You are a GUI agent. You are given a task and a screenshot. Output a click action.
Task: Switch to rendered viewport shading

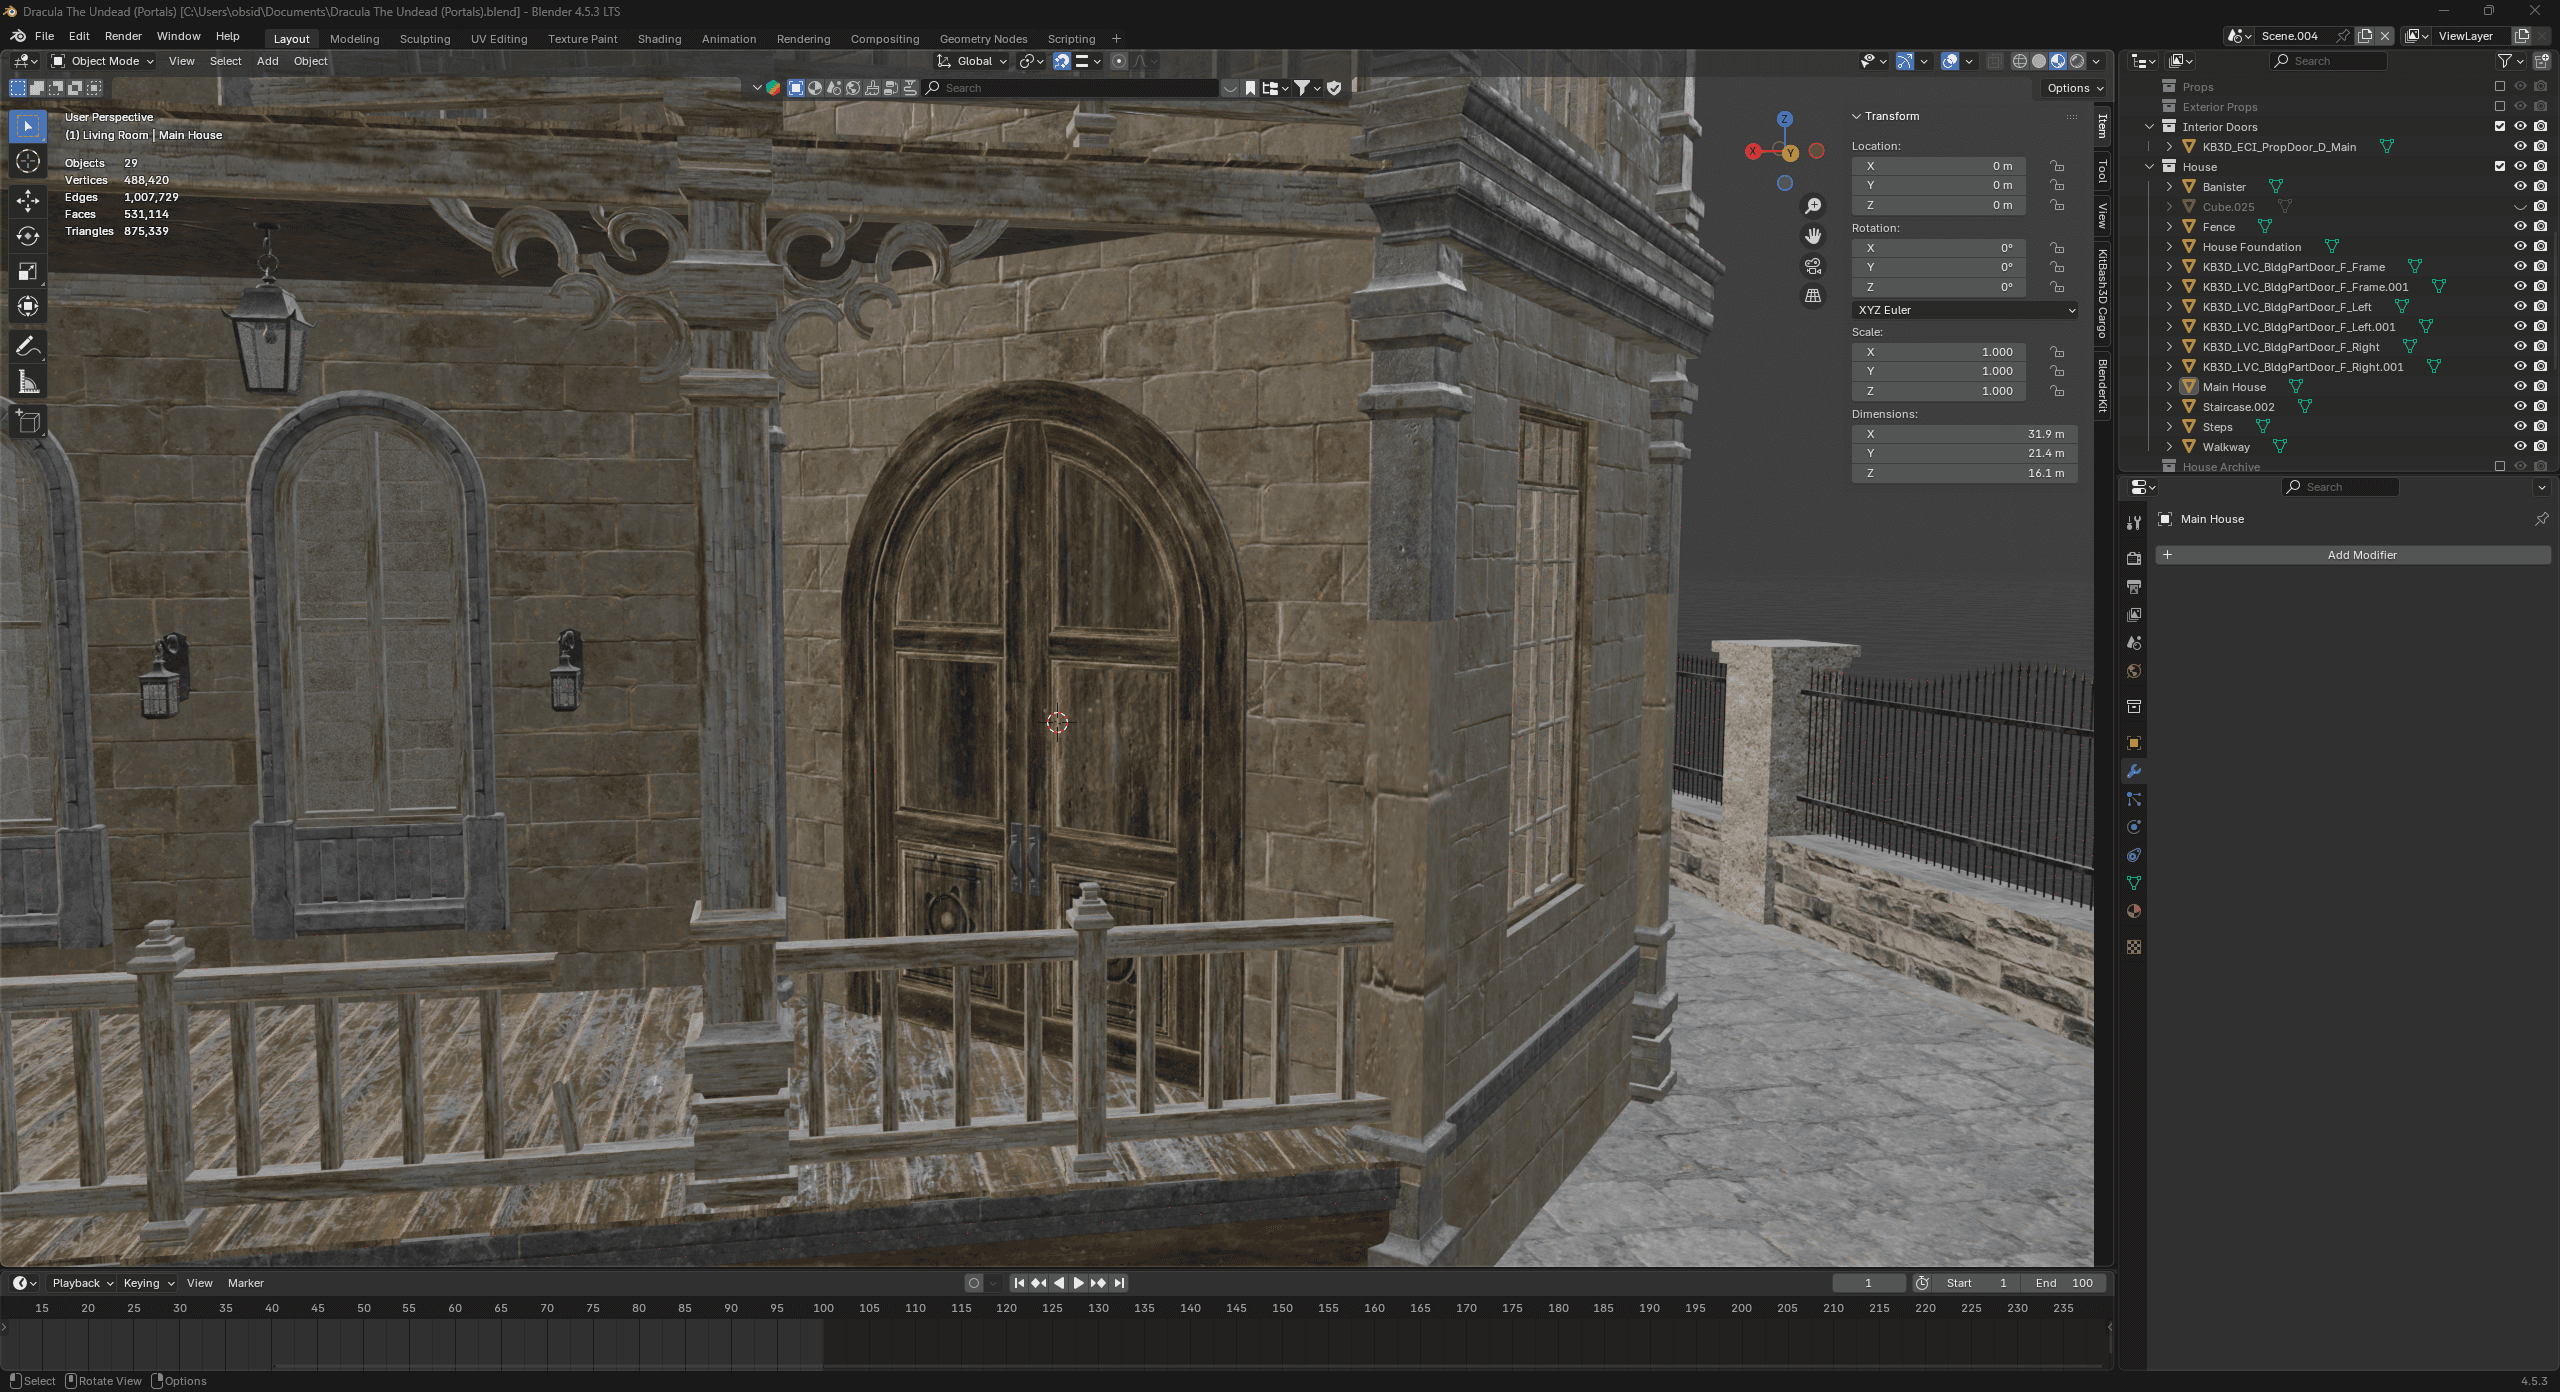click(x=2078, y=61)
